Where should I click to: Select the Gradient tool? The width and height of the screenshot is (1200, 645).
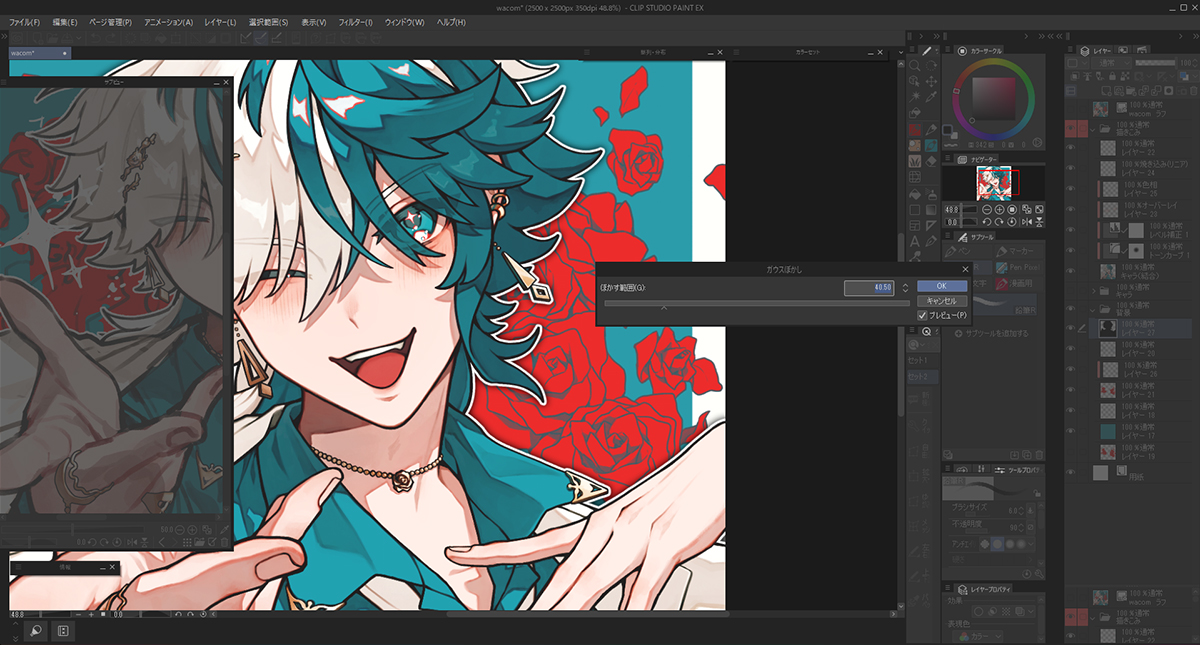tap(931, 210)
